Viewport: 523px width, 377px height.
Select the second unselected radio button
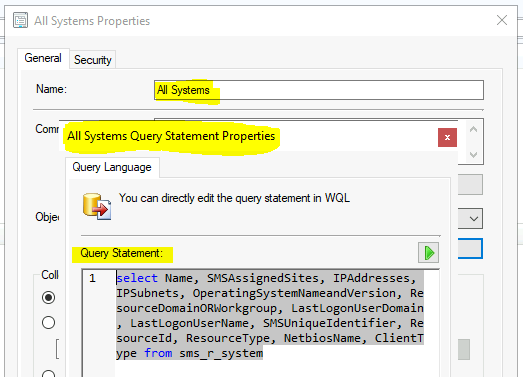[x=48, y=322]
